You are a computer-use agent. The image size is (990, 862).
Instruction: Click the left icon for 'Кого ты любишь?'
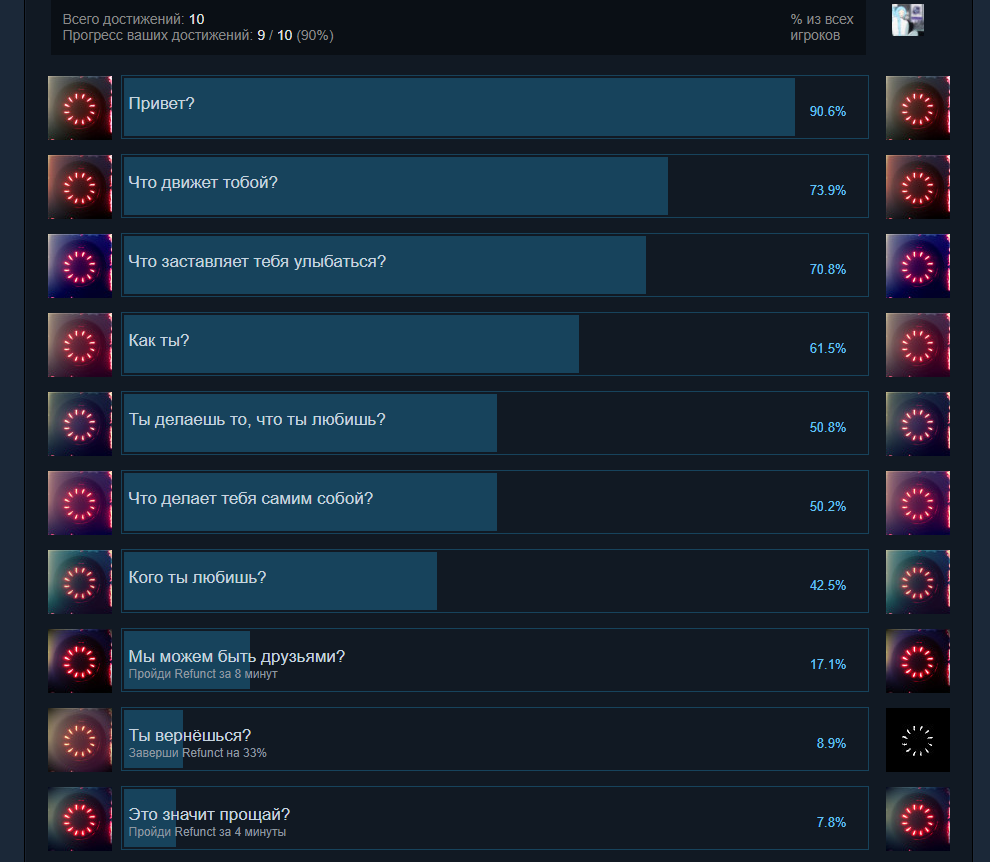click(x=80, y=582)
